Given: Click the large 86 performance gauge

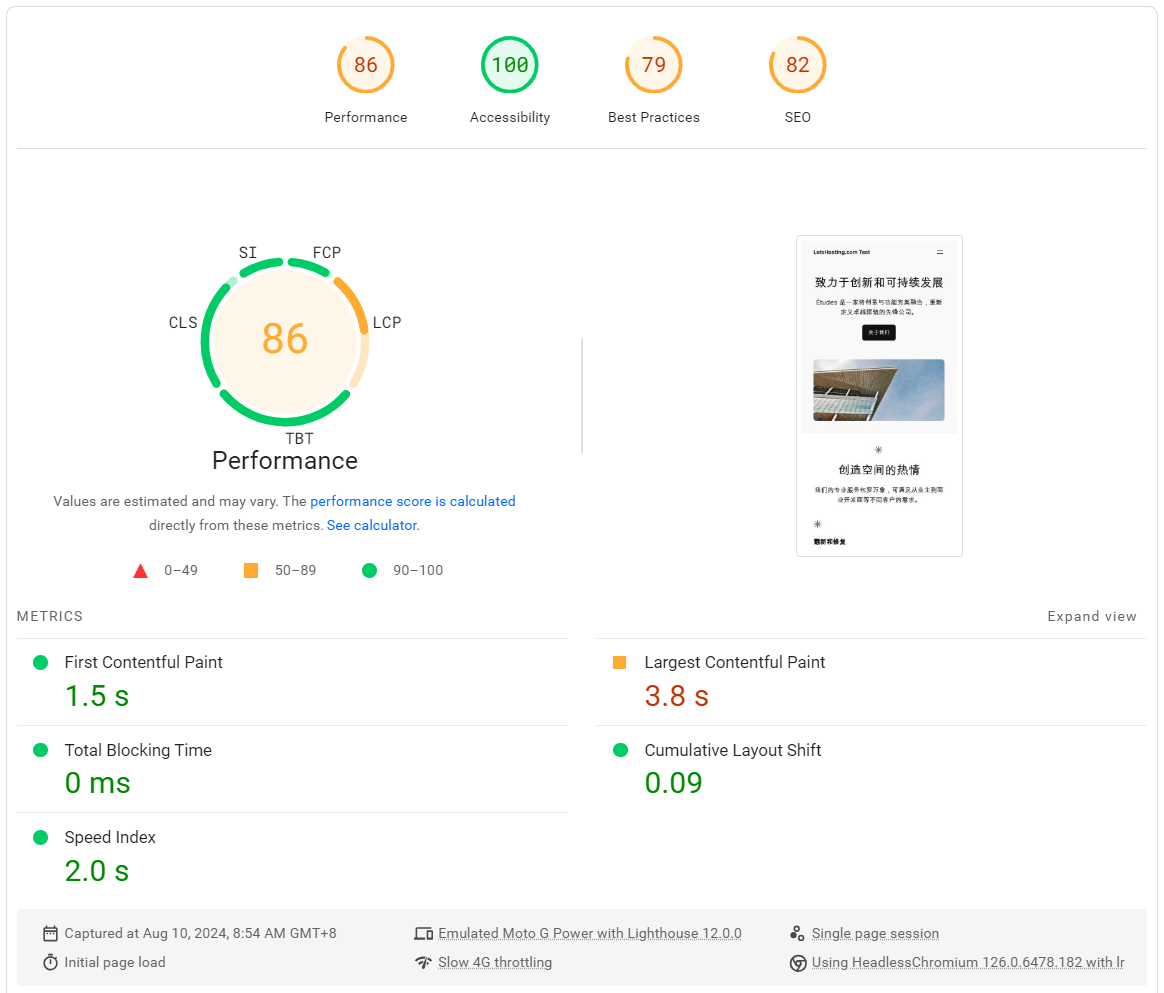Looking at the screenshot, I should coord(285,341).
